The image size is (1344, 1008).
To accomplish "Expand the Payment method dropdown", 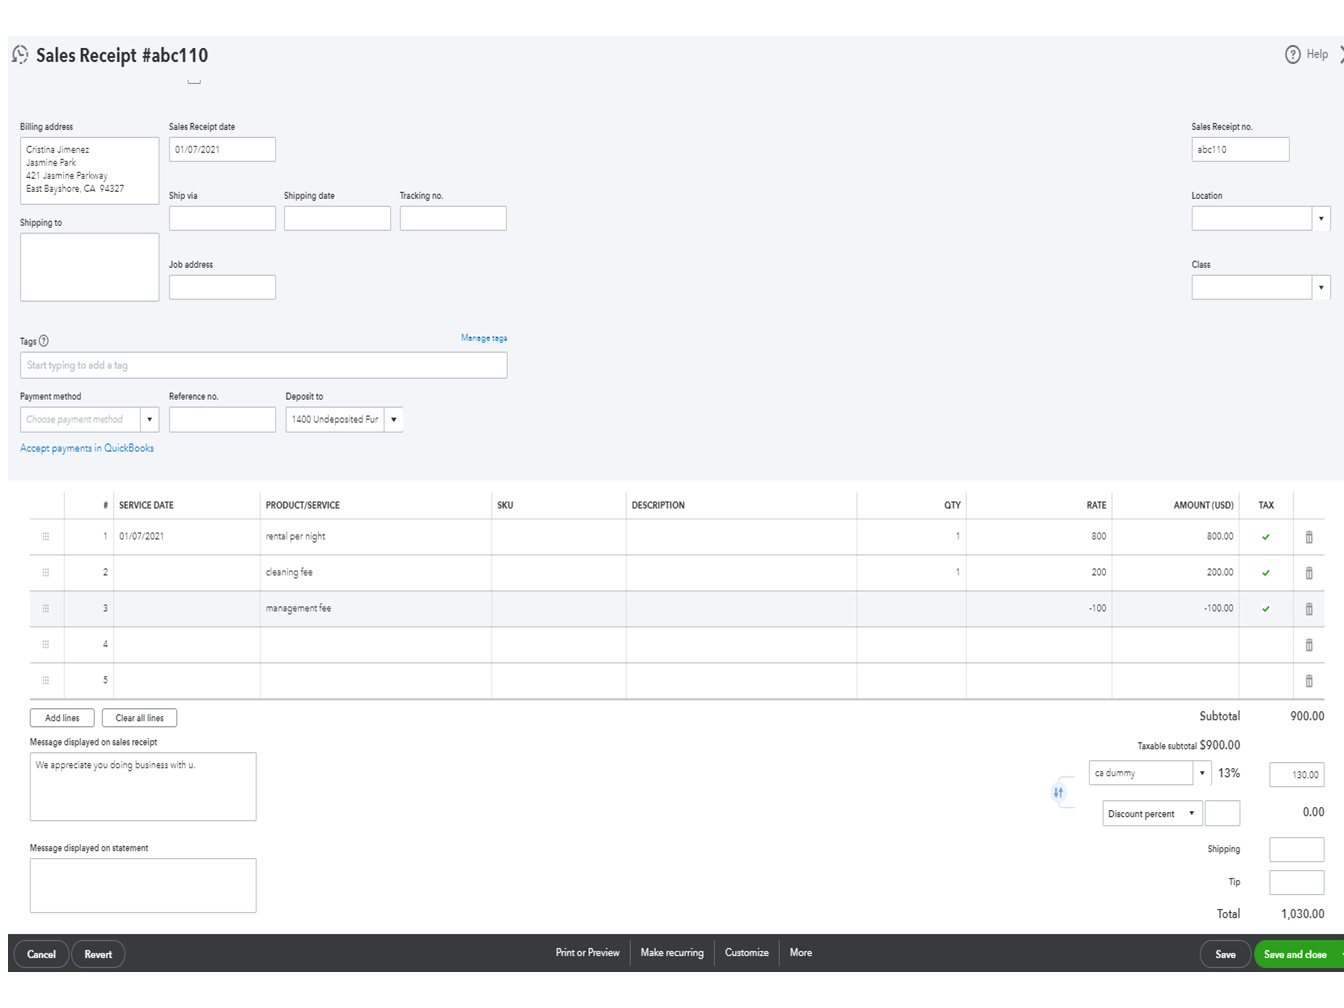I will 149,420.
